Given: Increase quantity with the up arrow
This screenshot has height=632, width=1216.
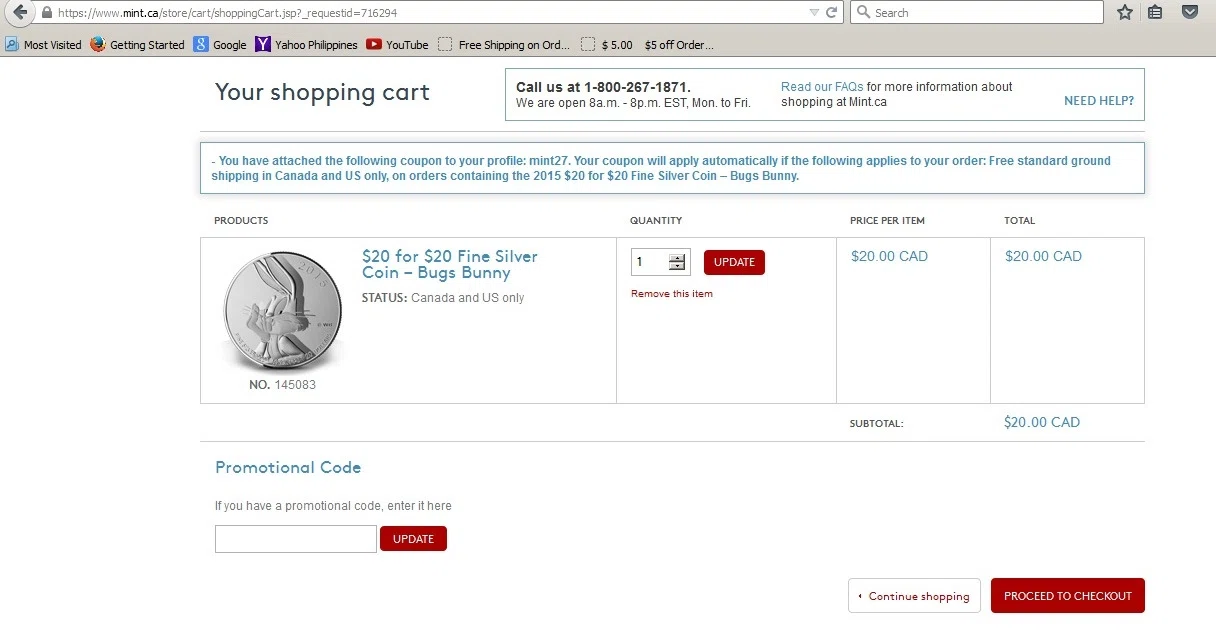Looking at the screenshot, I should [678, 257].
